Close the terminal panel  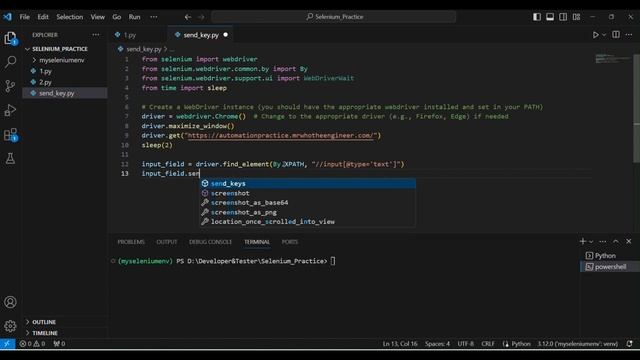629,242
